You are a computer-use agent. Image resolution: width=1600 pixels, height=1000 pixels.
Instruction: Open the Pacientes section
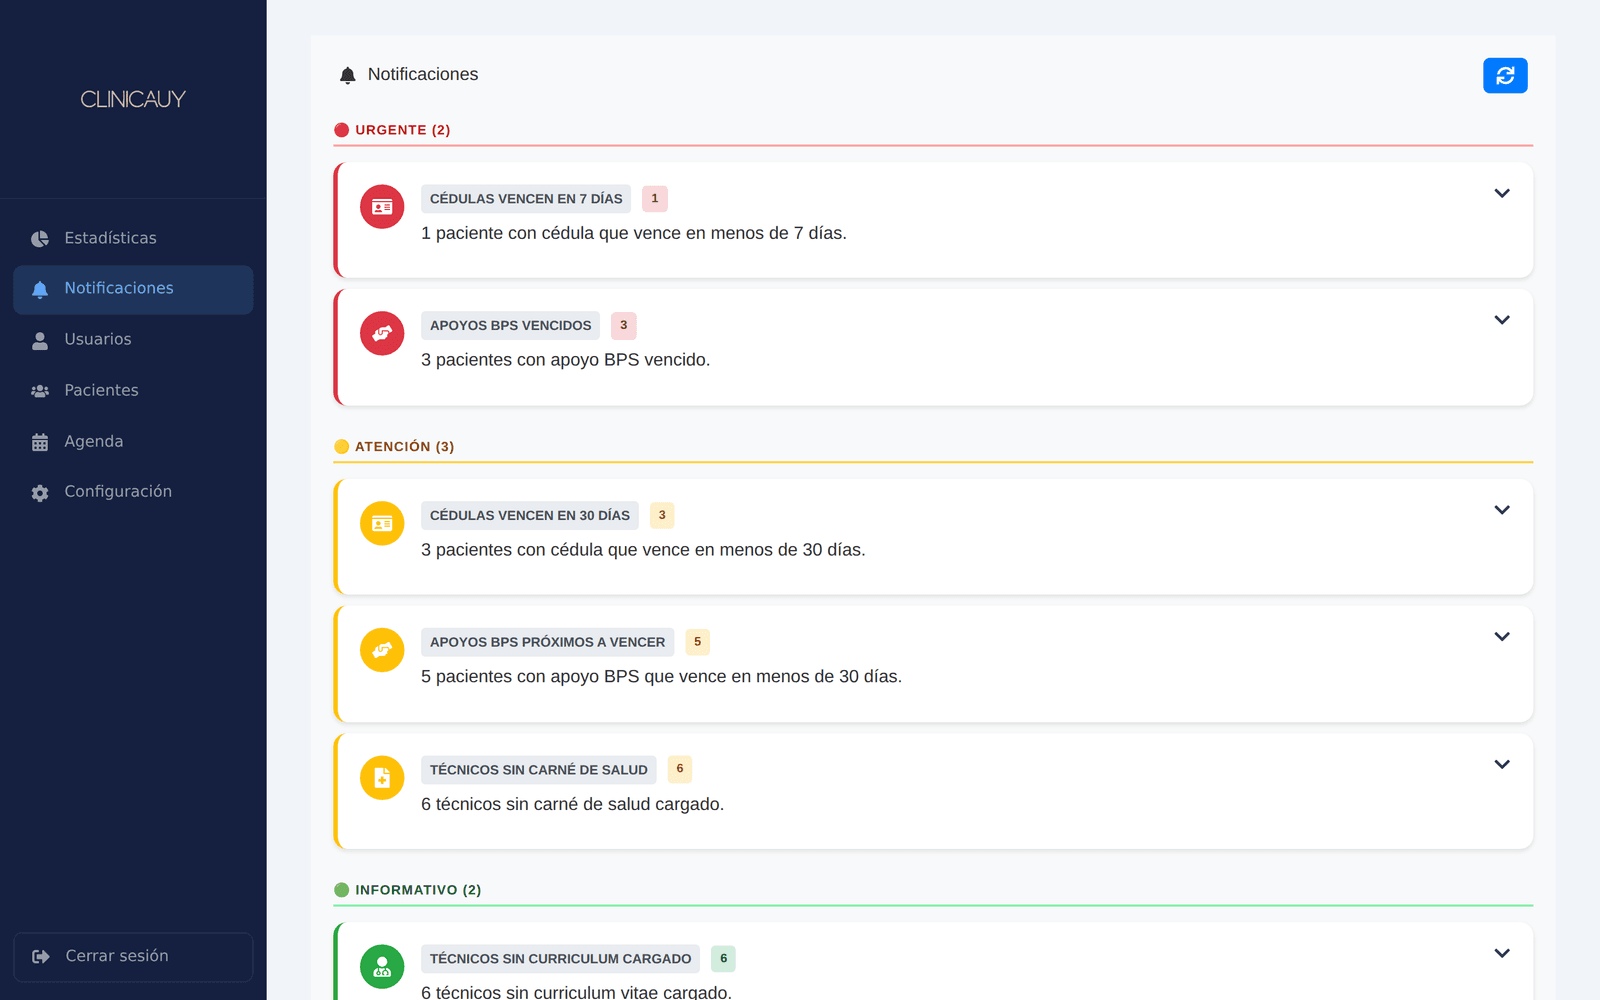(x=133, y=391)
